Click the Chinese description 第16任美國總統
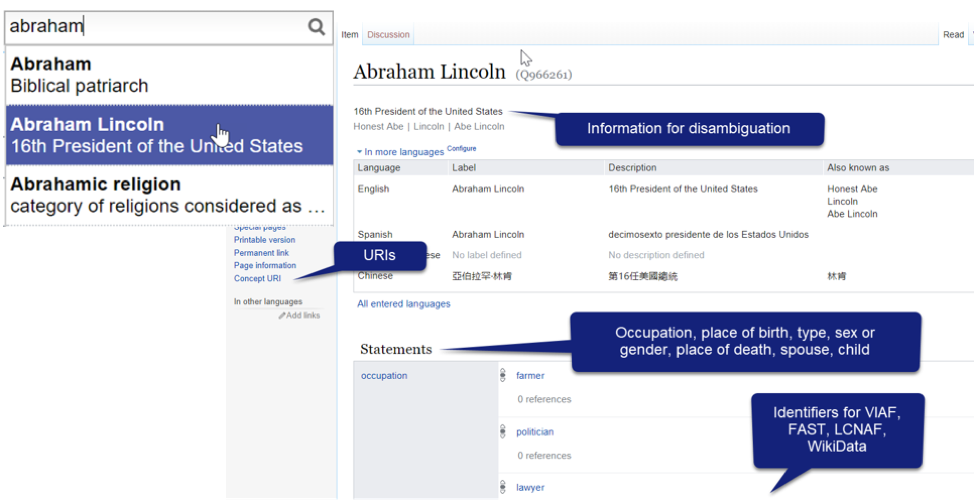The image size is (974, 502). click(643, 276)
